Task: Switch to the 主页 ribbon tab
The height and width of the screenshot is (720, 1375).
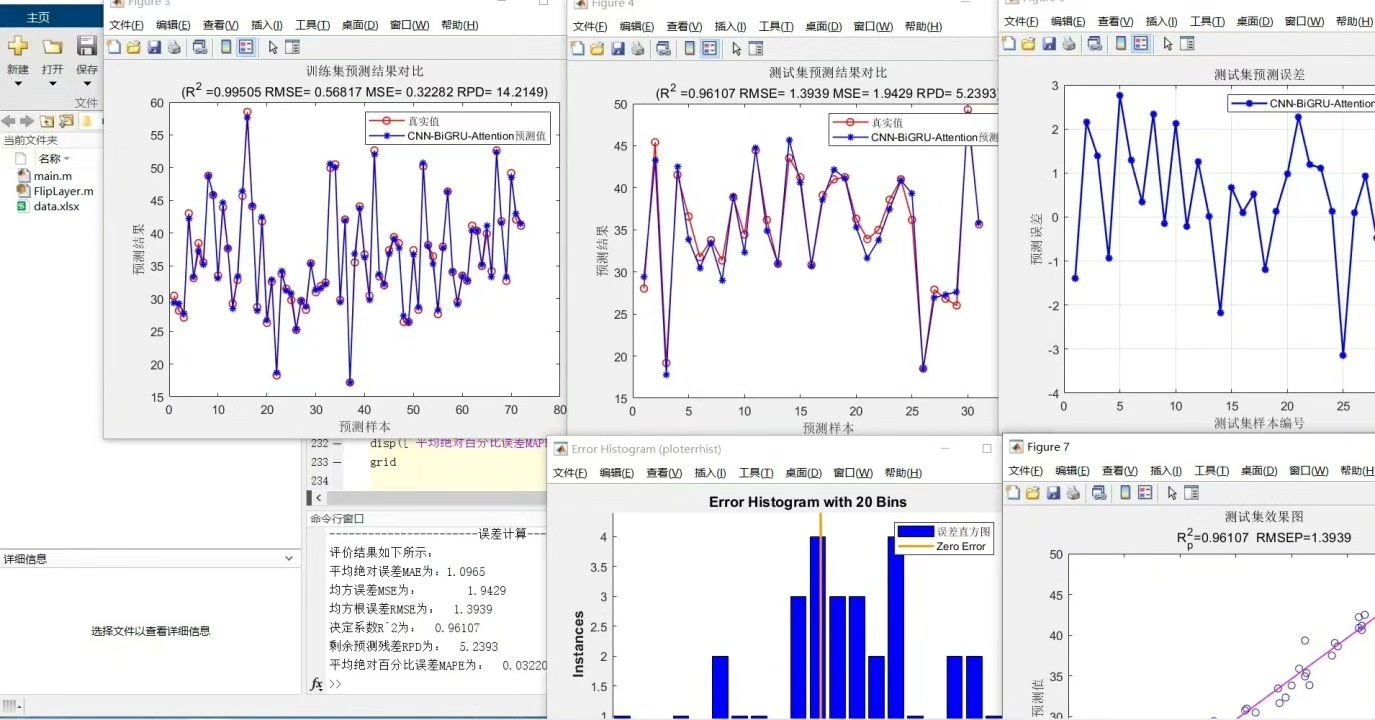Action: (37, 17)
